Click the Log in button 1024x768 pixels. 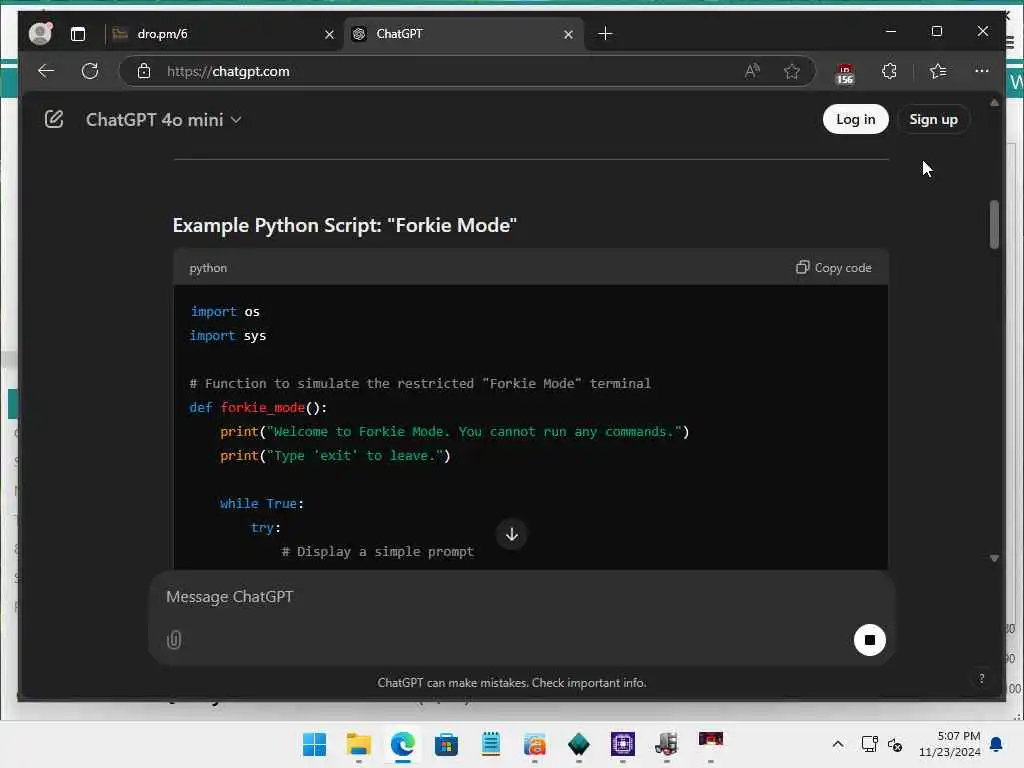pos(855,119)
